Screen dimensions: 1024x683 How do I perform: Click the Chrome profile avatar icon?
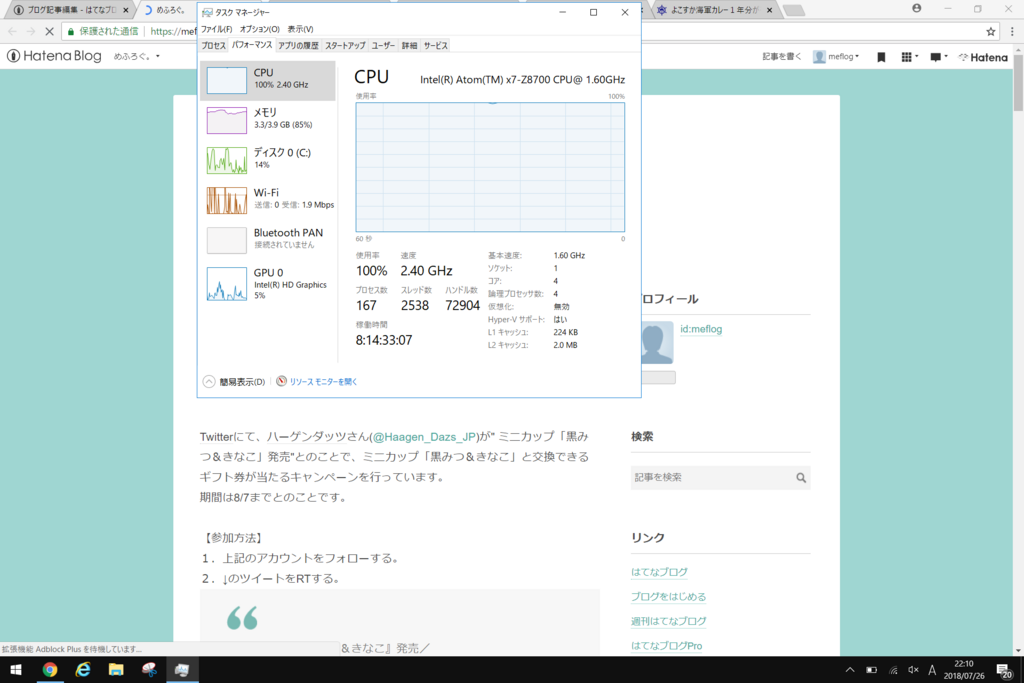[917, 8]
